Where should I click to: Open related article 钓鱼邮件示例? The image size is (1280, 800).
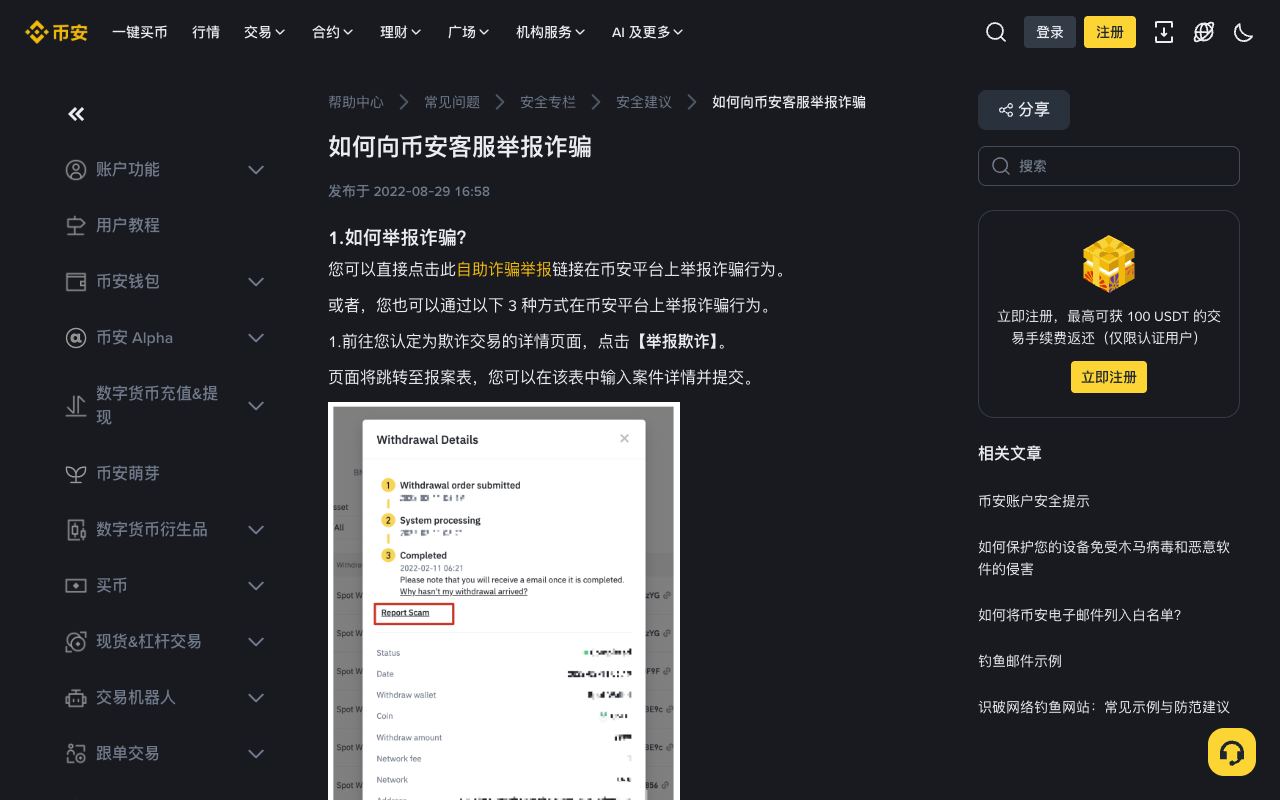click(x=1020, y=661)
